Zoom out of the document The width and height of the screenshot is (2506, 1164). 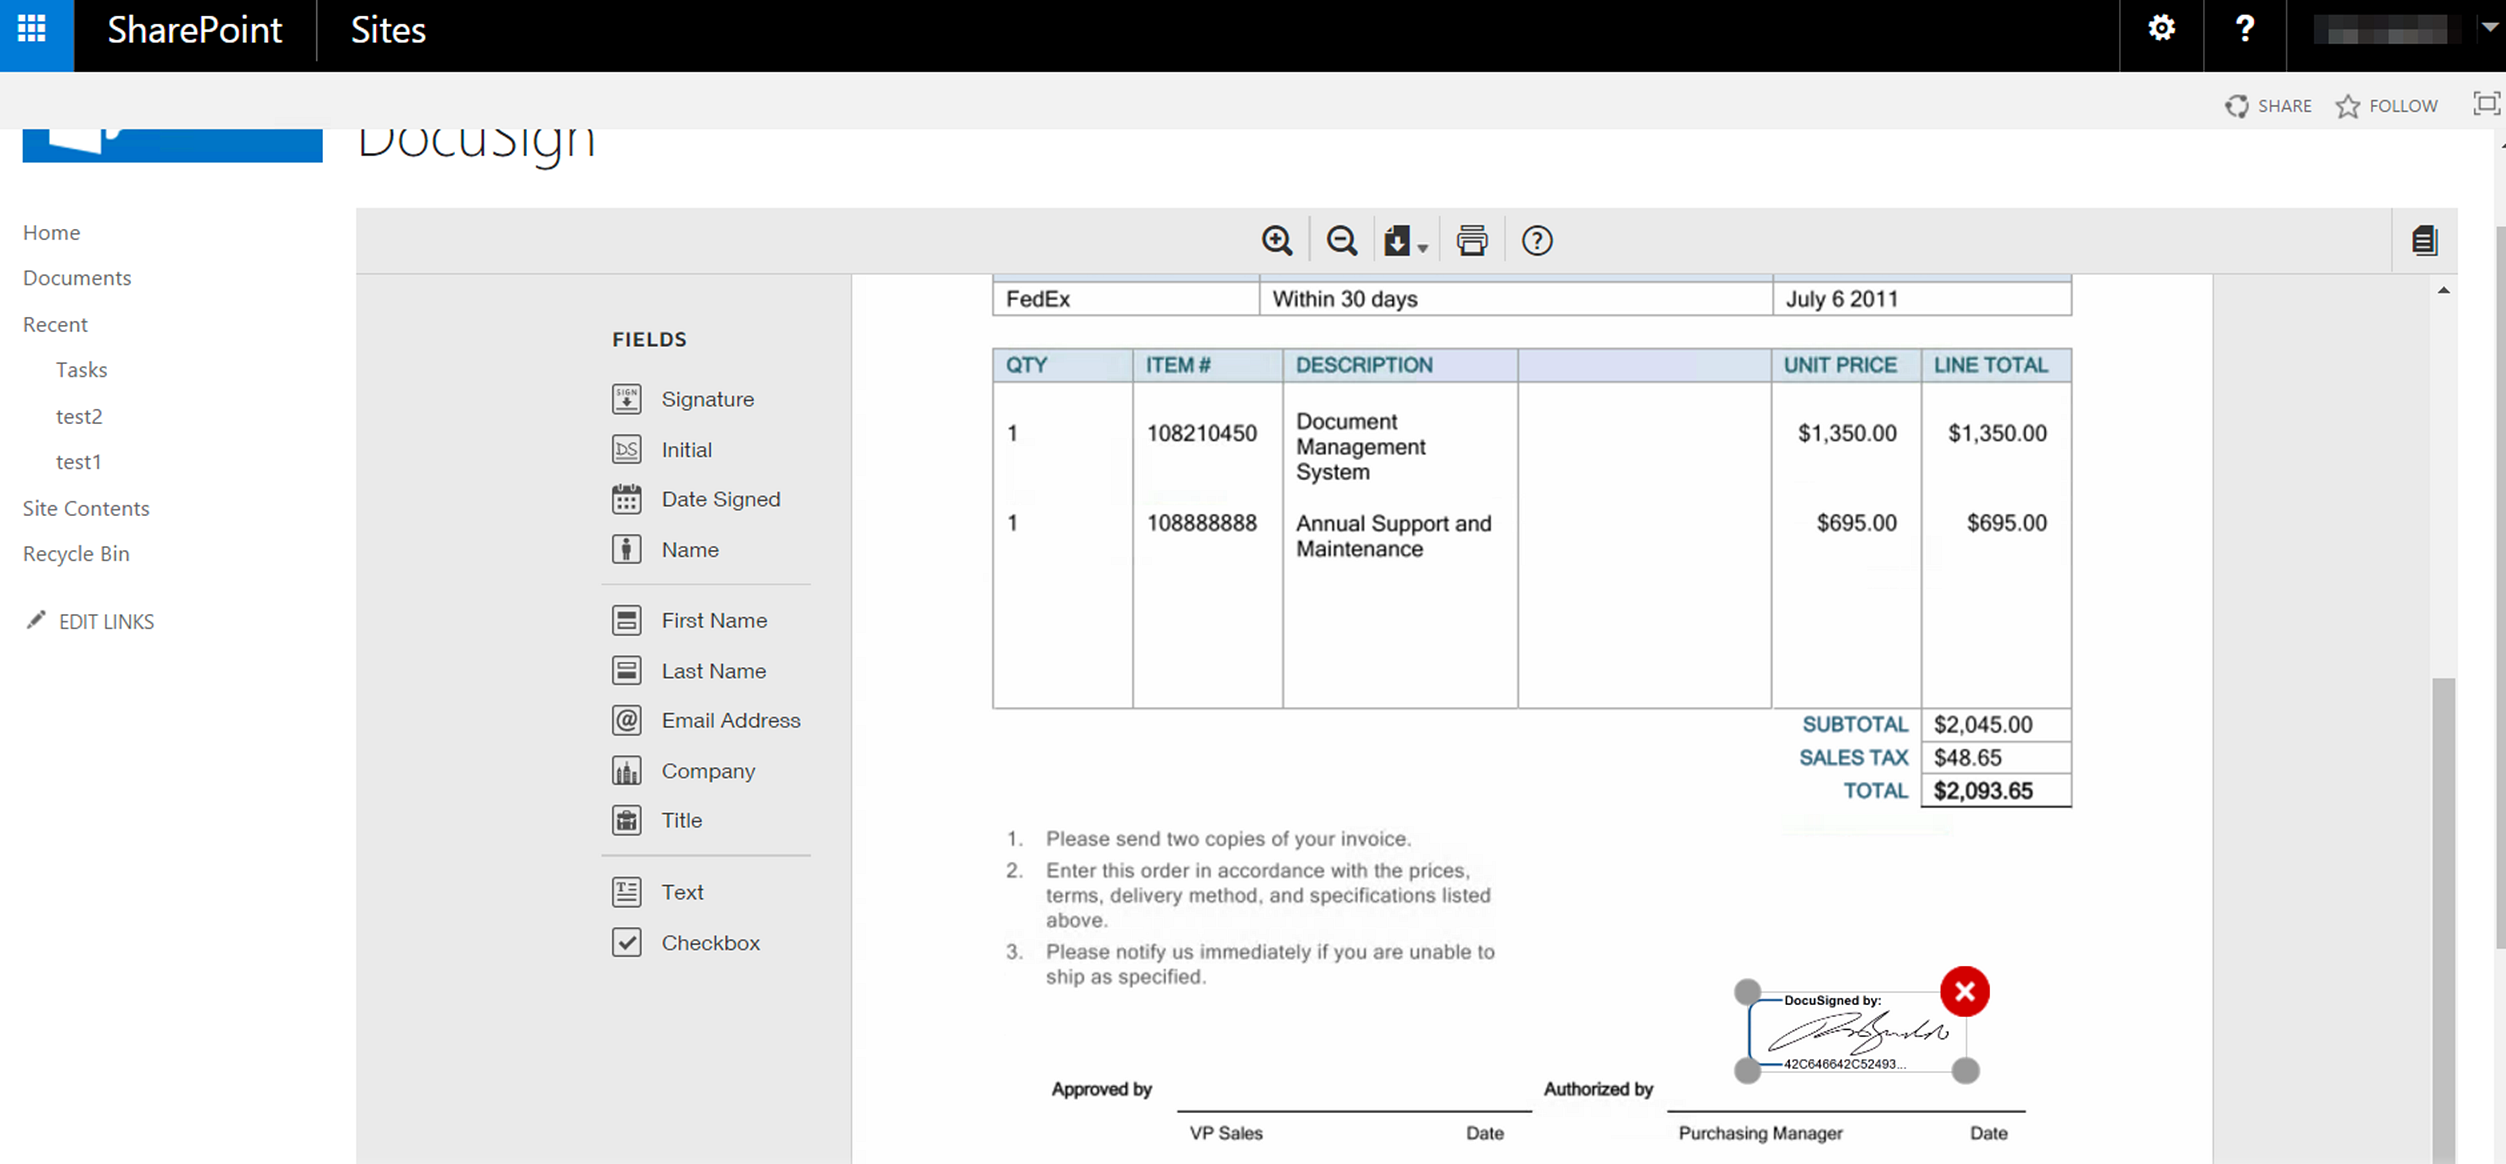(1341, 240)
